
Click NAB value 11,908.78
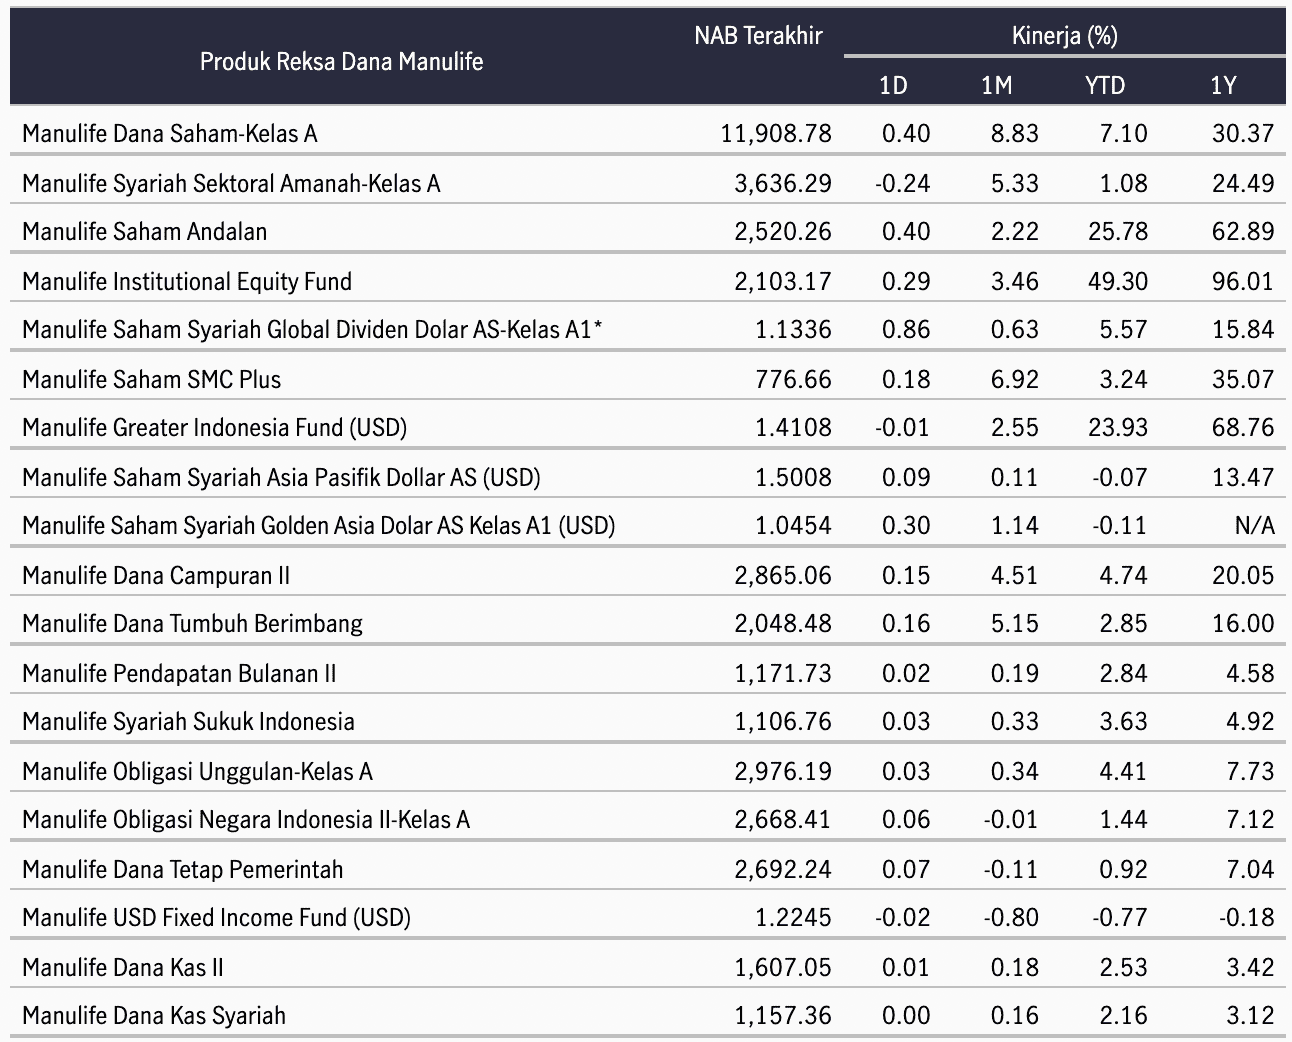(775, 134)
